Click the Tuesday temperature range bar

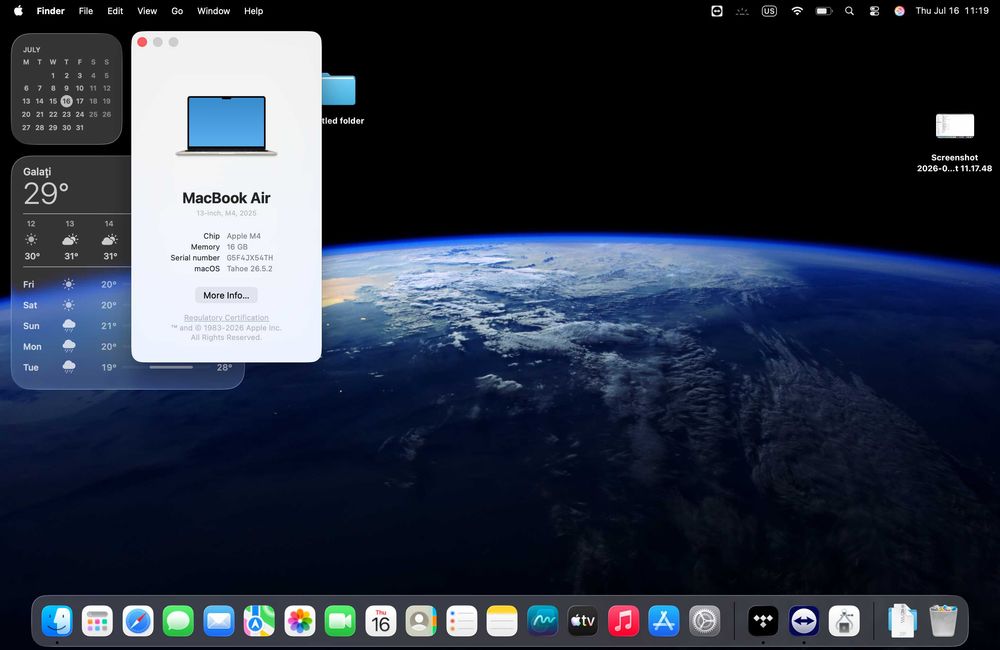171,367
